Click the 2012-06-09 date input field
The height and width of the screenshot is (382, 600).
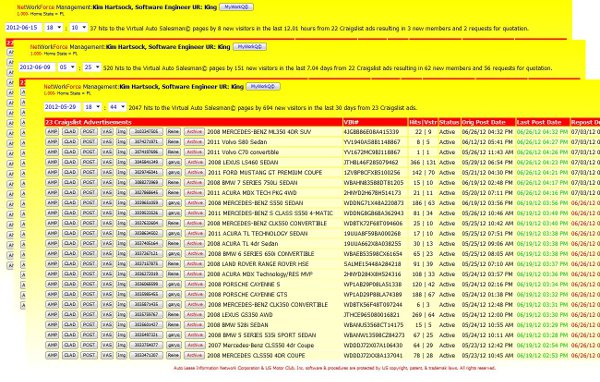coord(37,67)
